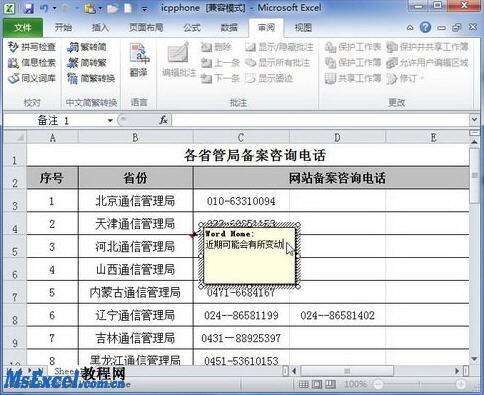Switch to the 视图 tab
Screen dimensions: 484x395
(303, 27)
